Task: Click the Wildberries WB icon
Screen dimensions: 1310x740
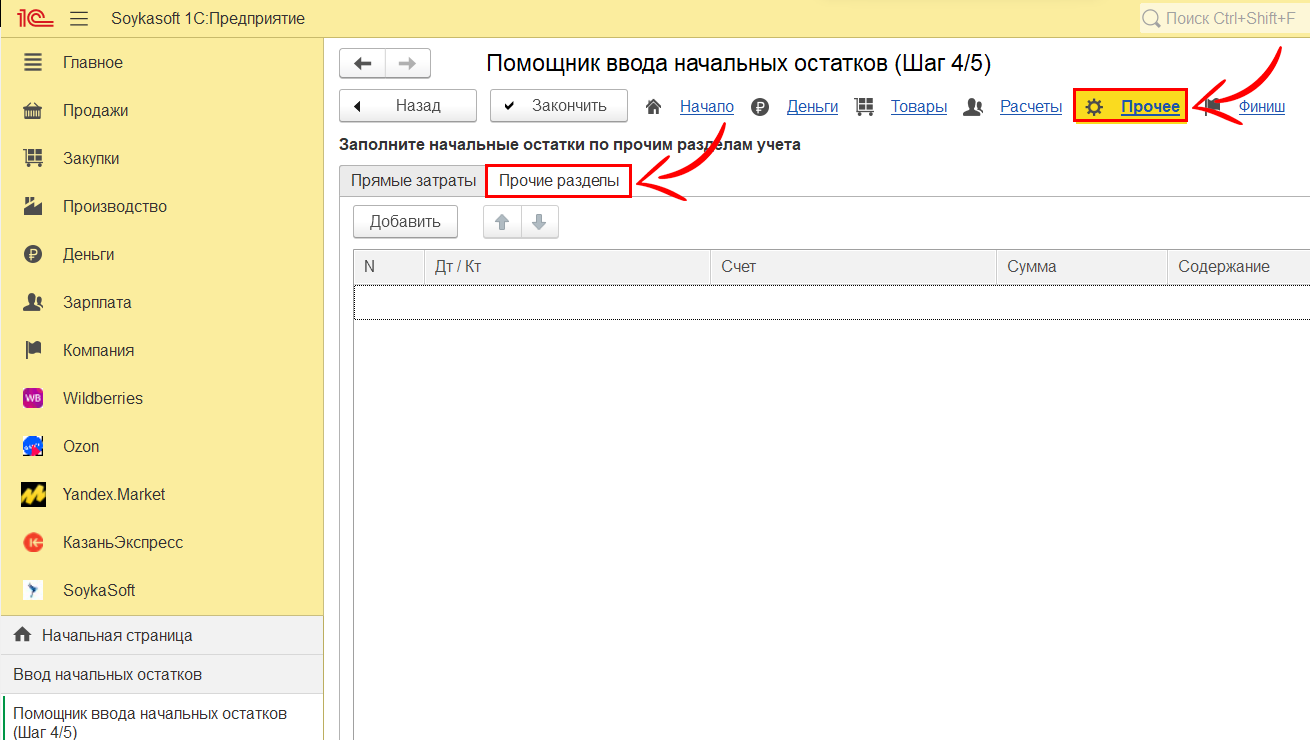Action: click(33, 398)
